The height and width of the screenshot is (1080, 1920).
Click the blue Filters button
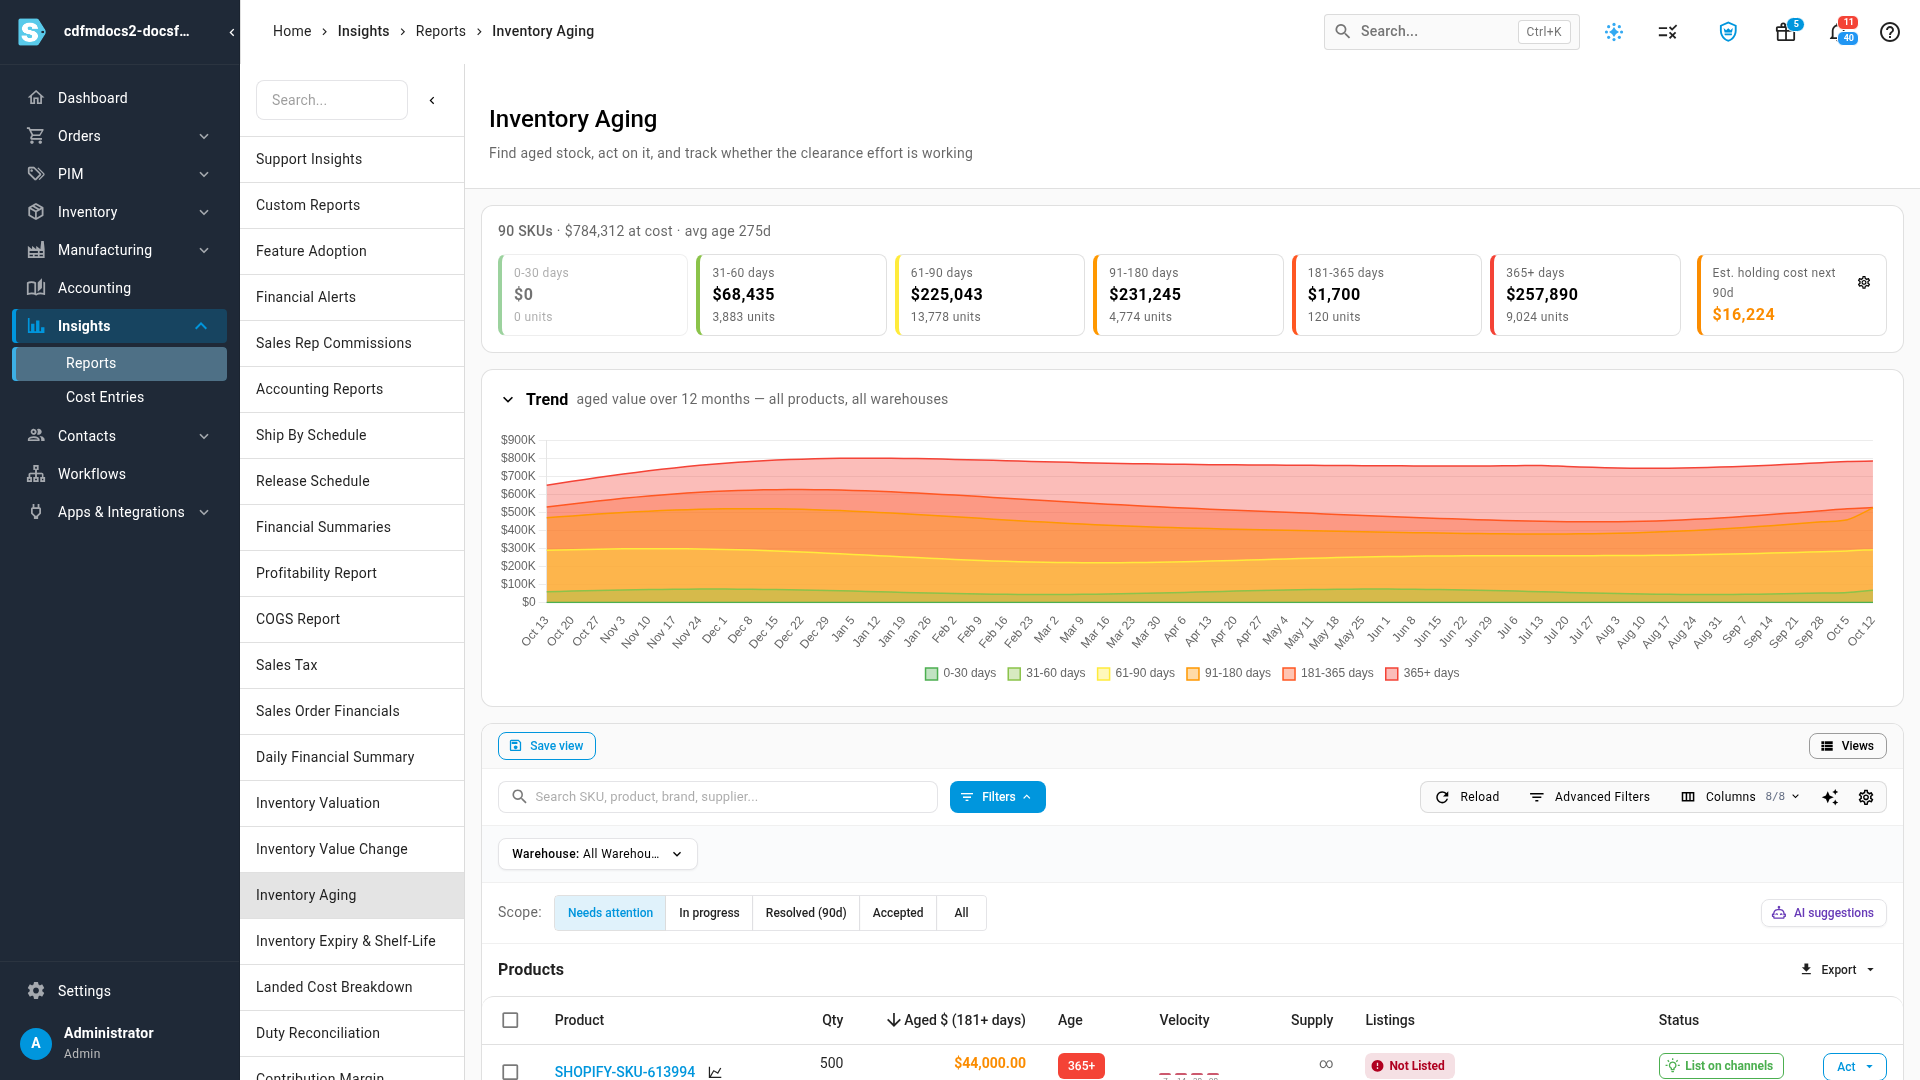(x=998, y=797)
